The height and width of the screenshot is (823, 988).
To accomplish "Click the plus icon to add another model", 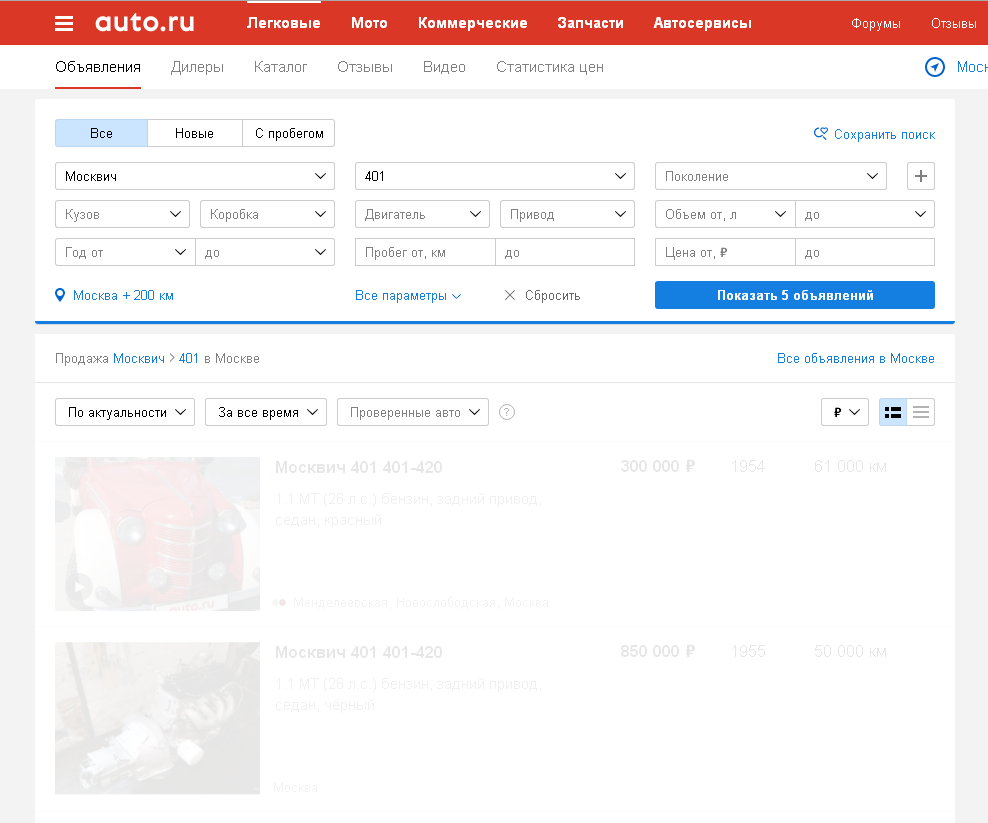I will [921, 176].
